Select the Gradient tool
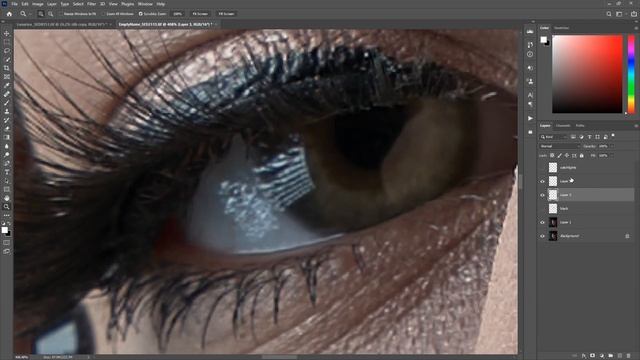Viewport: 640px width, 360px height. pyautogui.click(x=7, y=137)
